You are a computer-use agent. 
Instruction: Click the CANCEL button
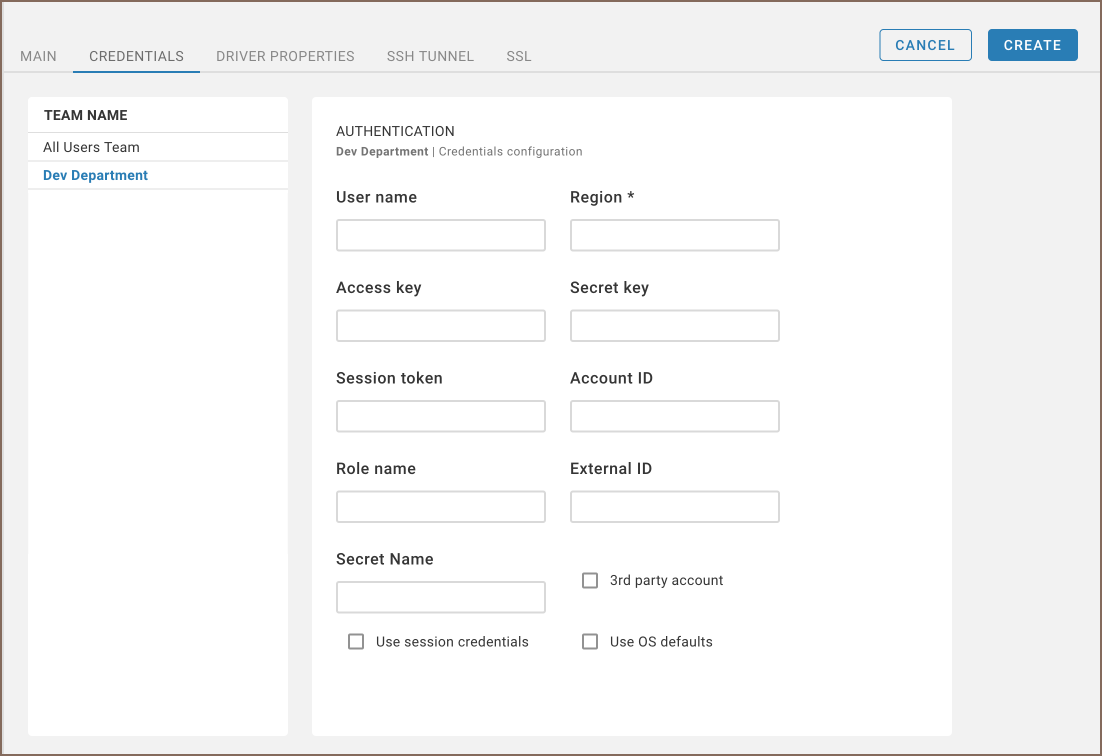(x=925, y=45)
